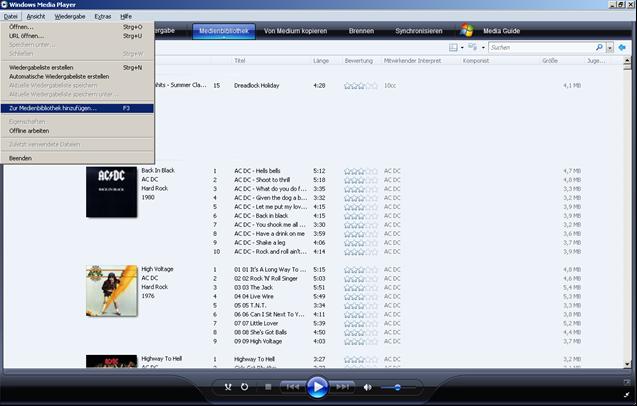Sort by the Titel column header
The width and height of the screenshot is (637, 406).
pos(240,61)
